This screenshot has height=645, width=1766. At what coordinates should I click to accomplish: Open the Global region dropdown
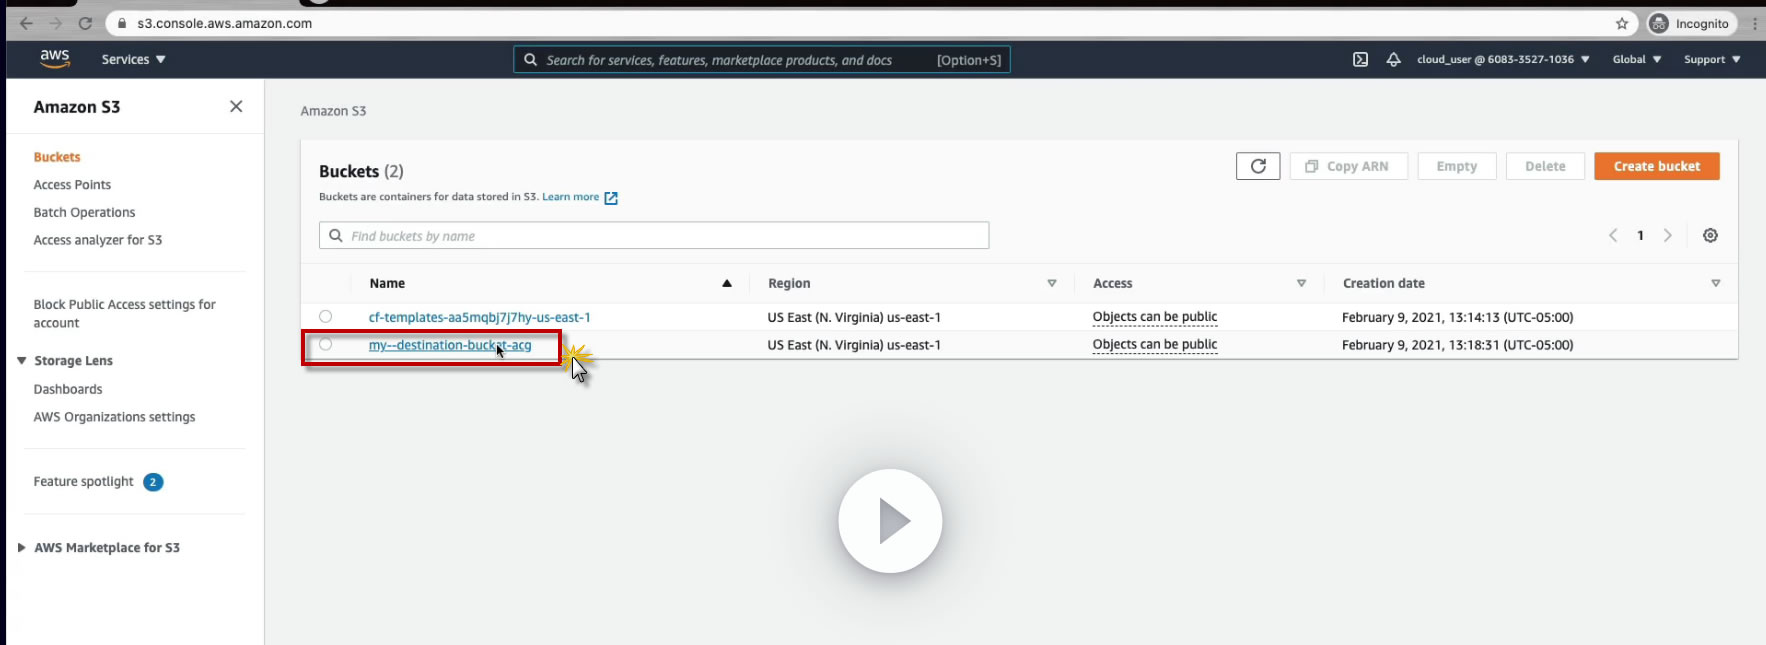coord(1637,59)
